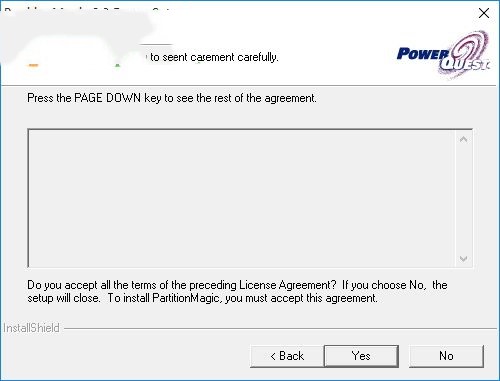
Task: Go back with the < Back button
Action: pos(287,356)
